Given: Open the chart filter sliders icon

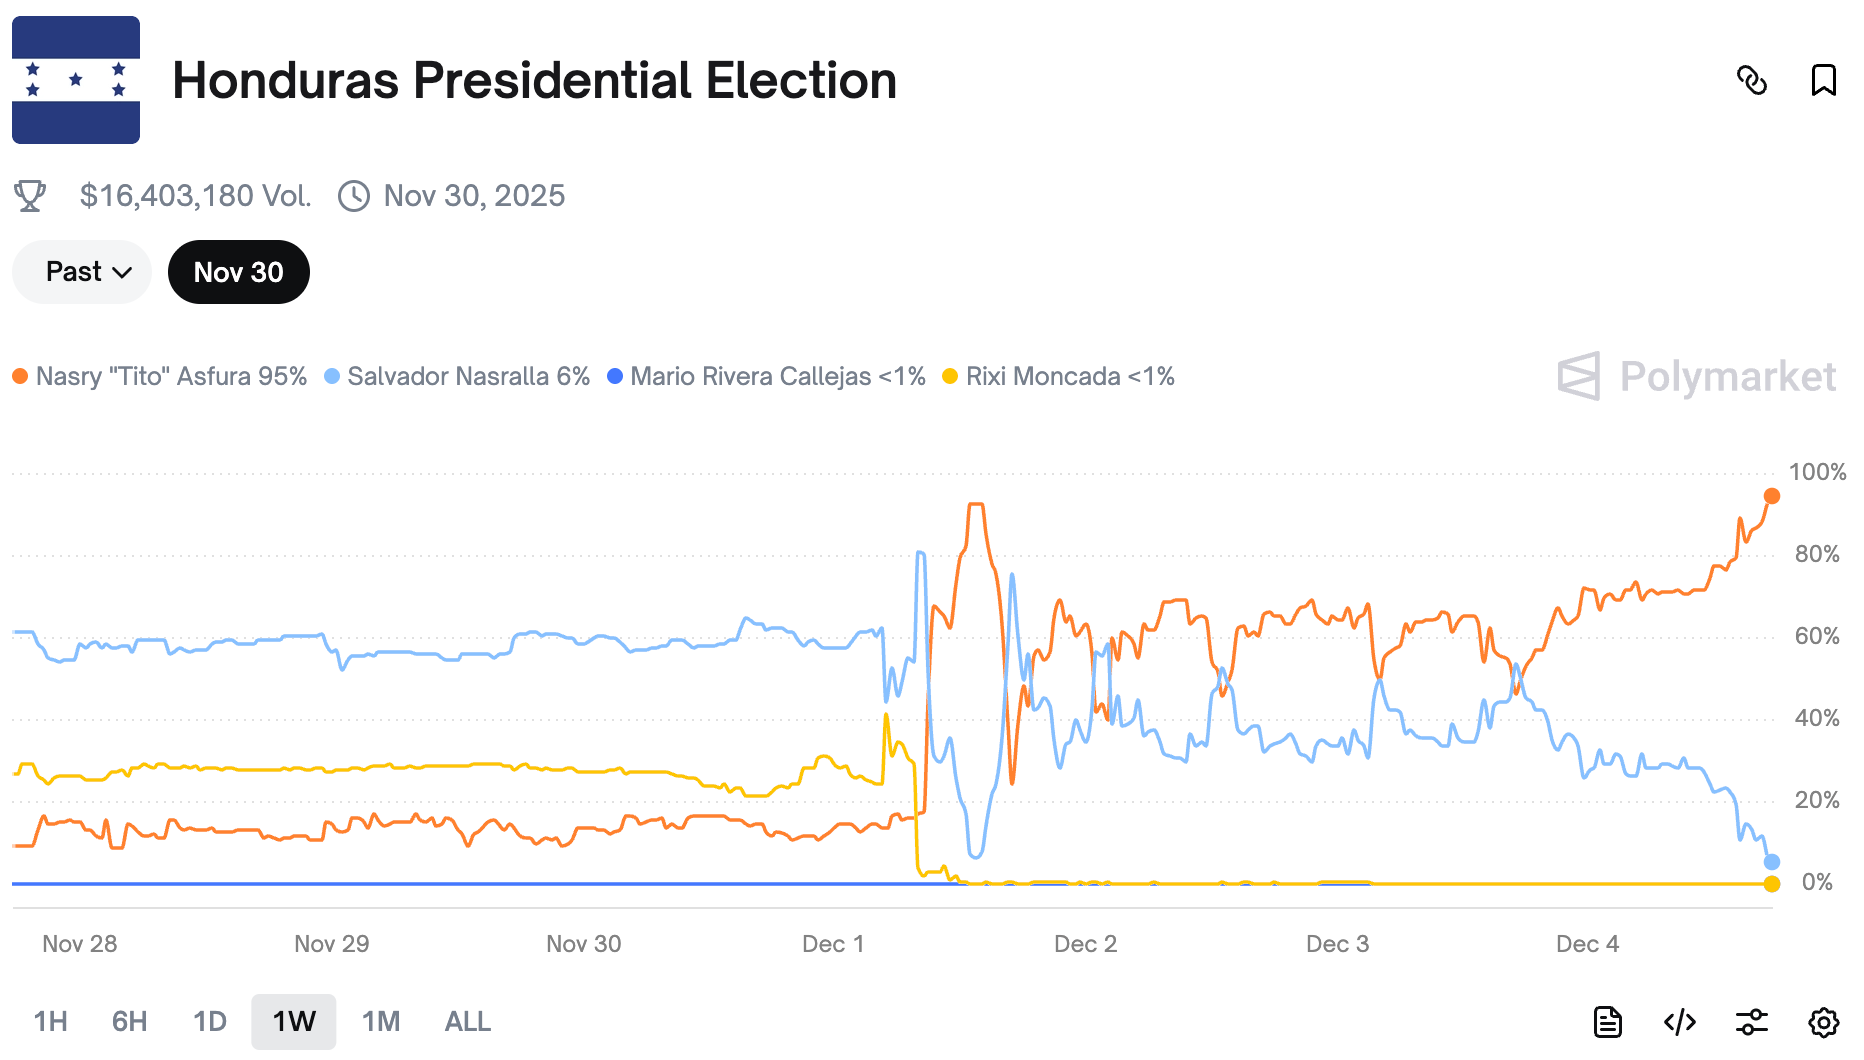Looking at the screenshot, I should [x=1751, y=1022].
